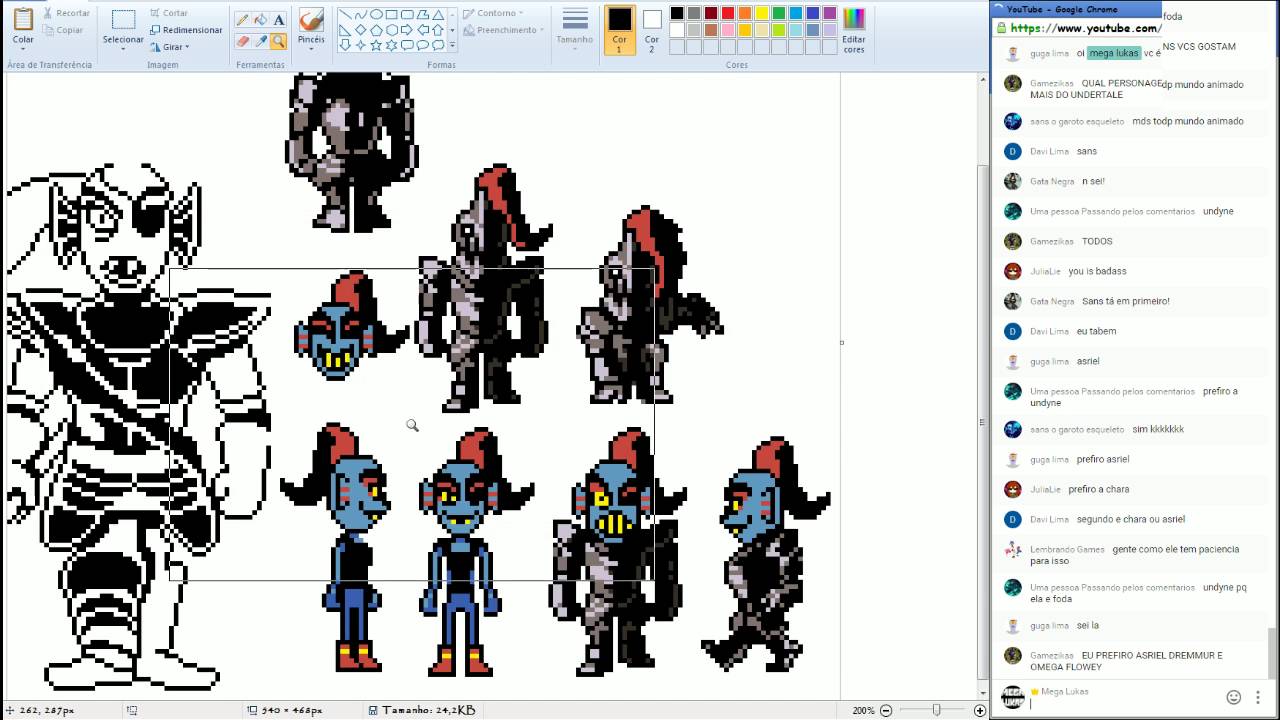The height and width of the screenshot is (720, 1280).
Task: Choose the triangle shape
Action: tap(438, 14)
